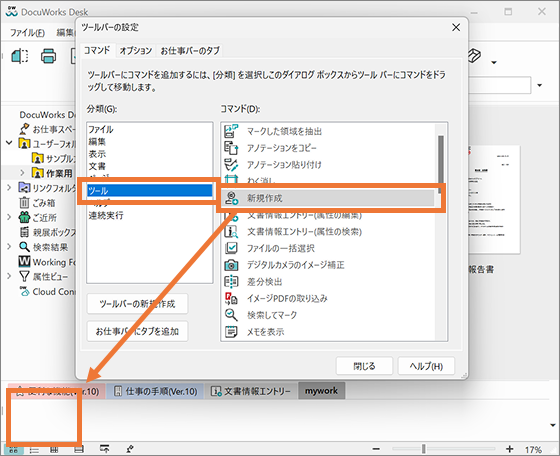Expand the 属性ビュー tree node
The width and height of the screenshot is (560, 456).
[9, 276]
